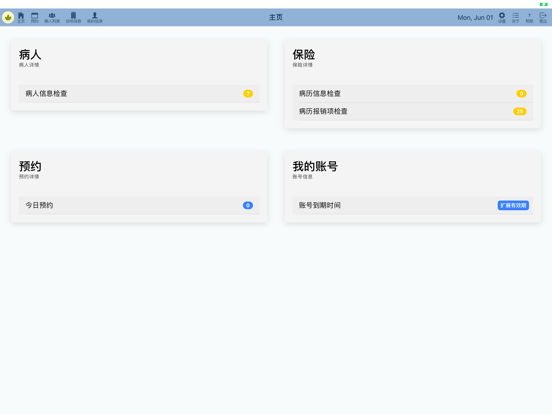
Task: Click the 主页 page title in header
Action: pos(276,17)
